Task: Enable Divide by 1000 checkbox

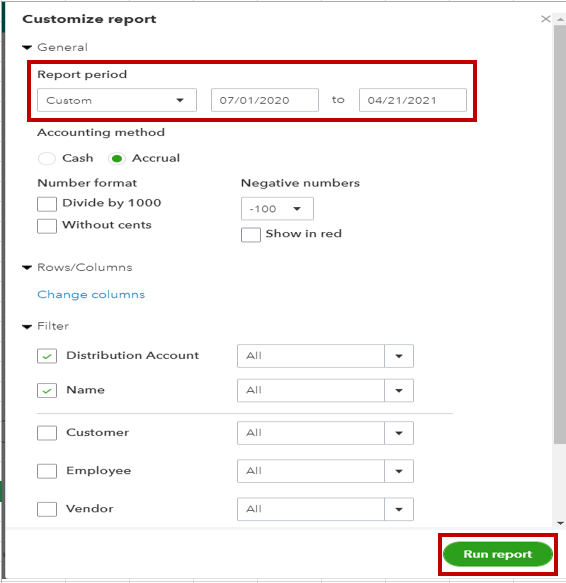Action: coord(47,204)
